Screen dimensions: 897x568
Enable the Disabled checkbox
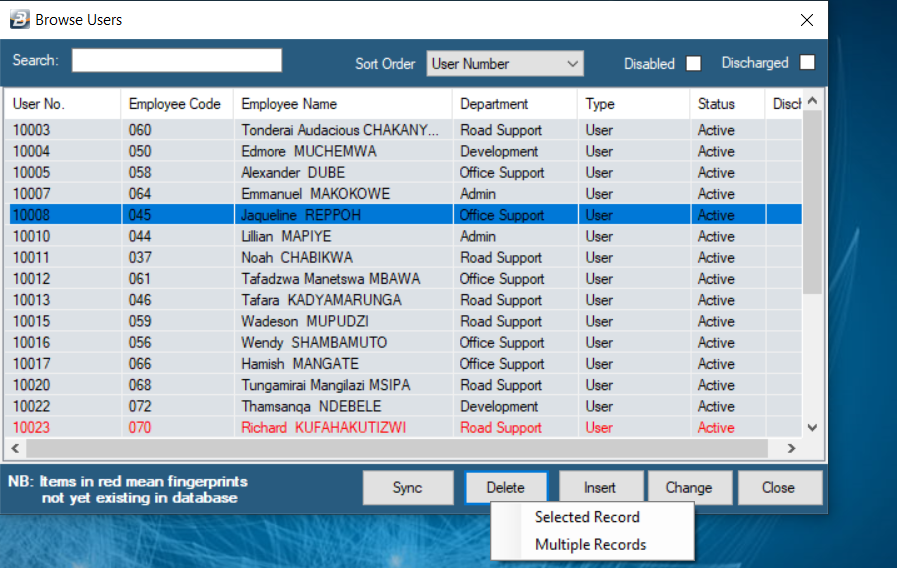[x=693, y=63]
